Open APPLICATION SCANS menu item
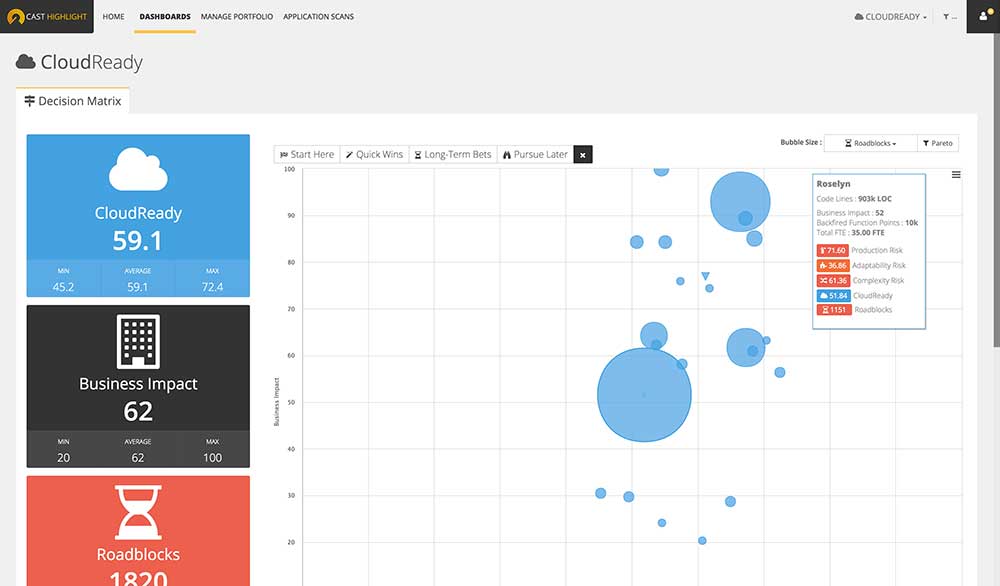This screenshot has width=1000, height=586. 318,17
